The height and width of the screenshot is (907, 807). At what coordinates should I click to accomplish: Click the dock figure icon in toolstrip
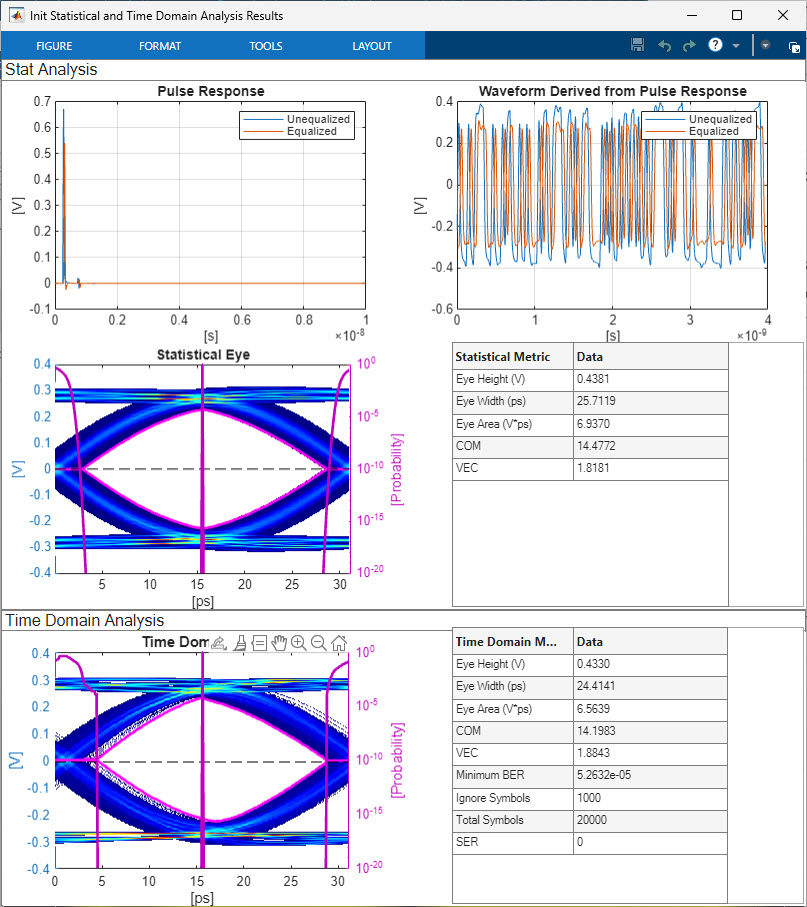[x=794, y=46]
